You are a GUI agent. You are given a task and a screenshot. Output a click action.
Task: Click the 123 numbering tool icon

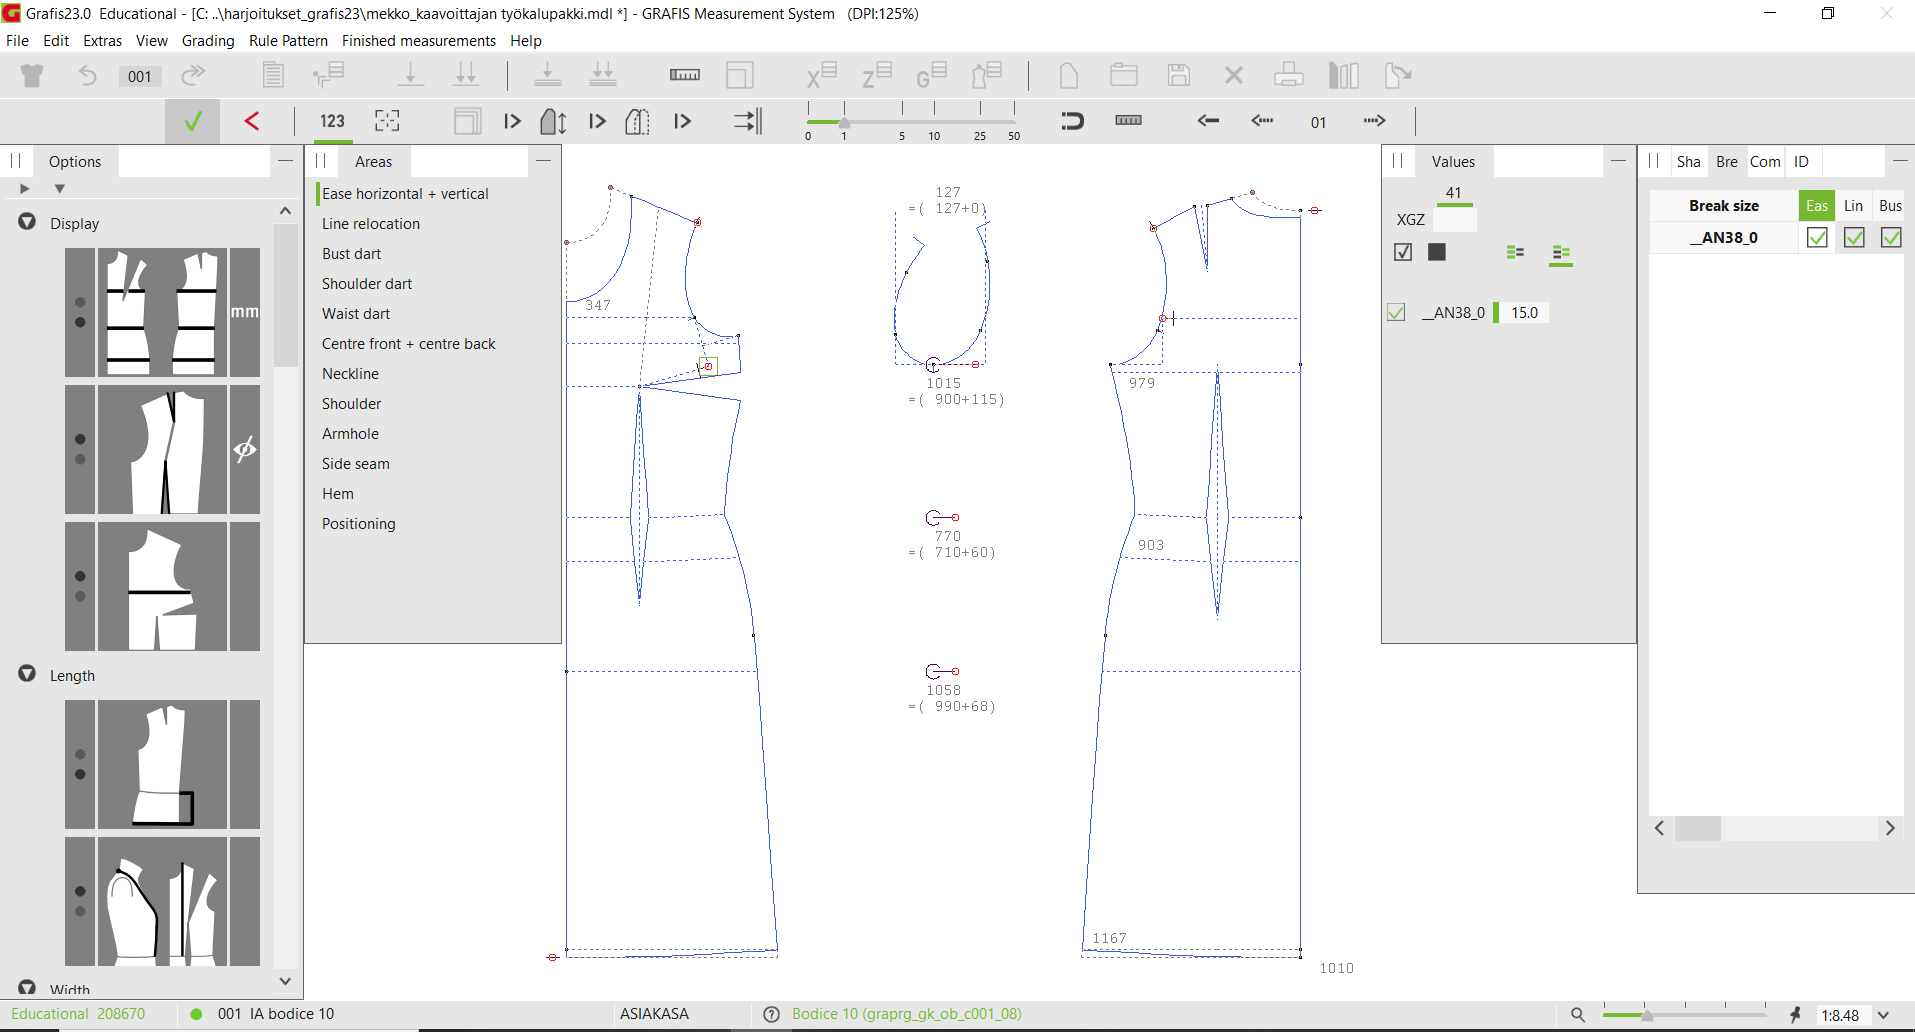point(332,121)
